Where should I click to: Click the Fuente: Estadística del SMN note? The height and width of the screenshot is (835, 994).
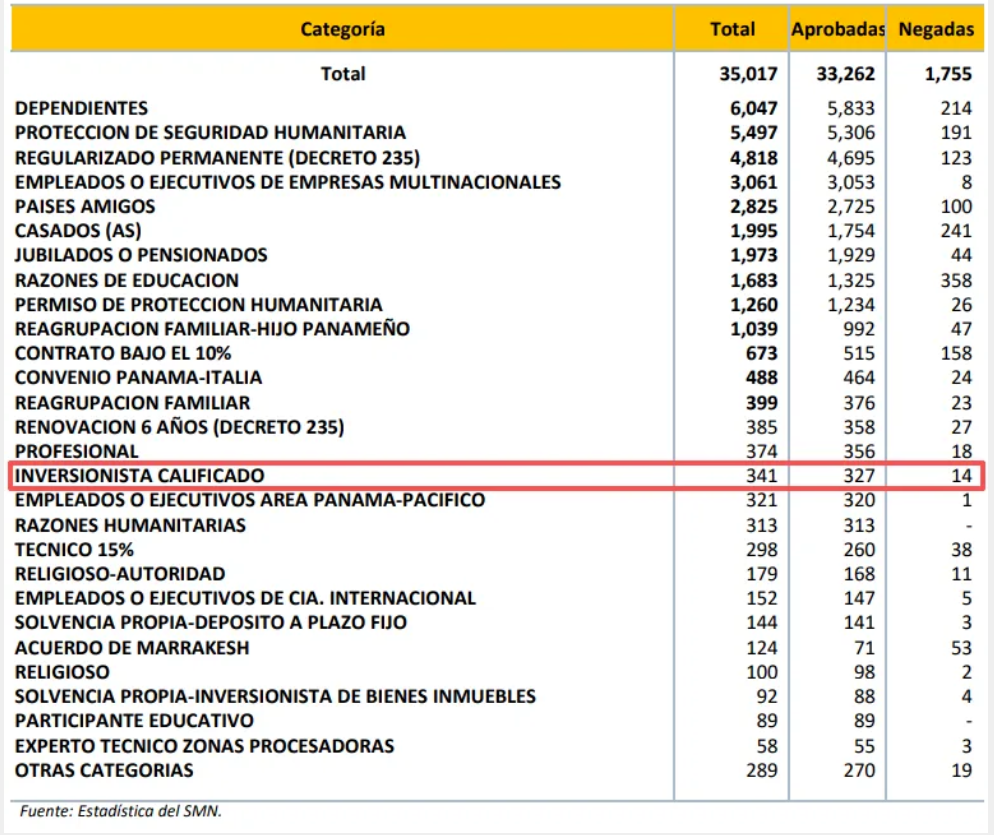click(120, 811)
